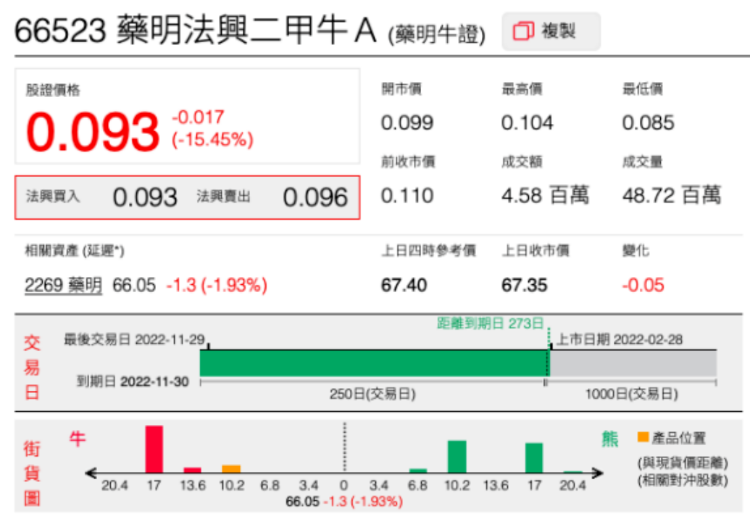Click the percentage change (-15.45%)

[x=212, y=140]
